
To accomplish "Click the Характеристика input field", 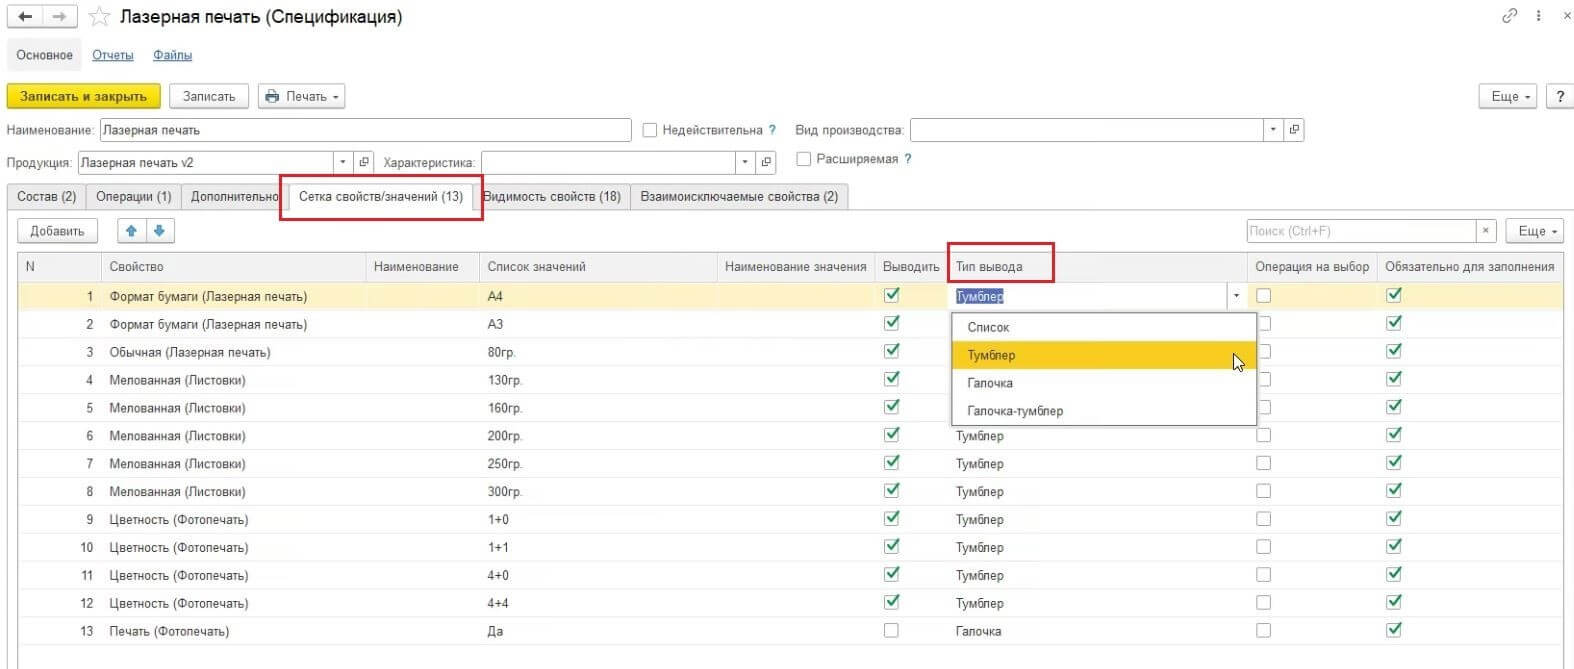I will (608, 162).
